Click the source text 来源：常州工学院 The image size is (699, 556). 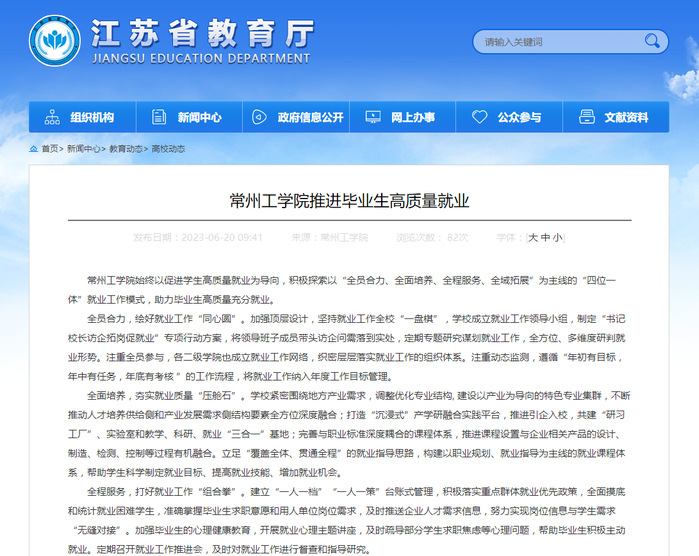[329, 238]
